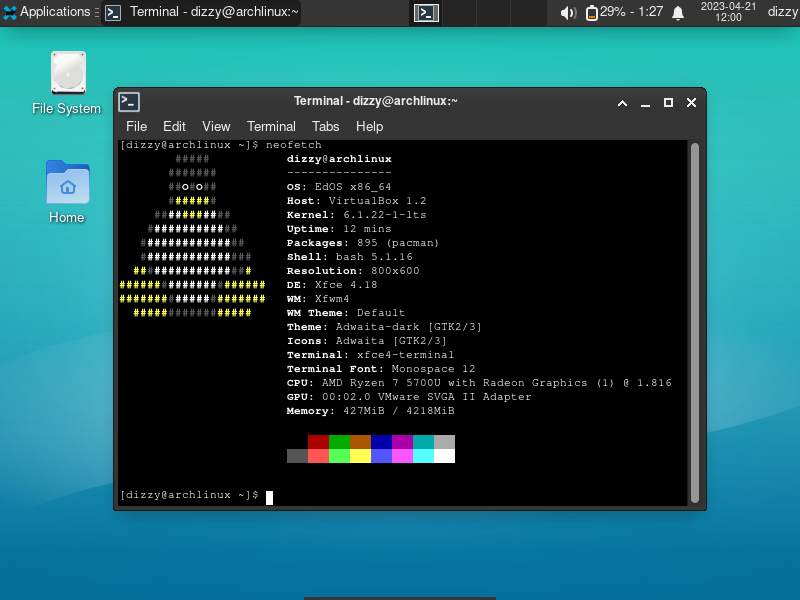Click the 'neofetch' command text
This screenshot has width=800, height=600.
click(x=293, y=145)
